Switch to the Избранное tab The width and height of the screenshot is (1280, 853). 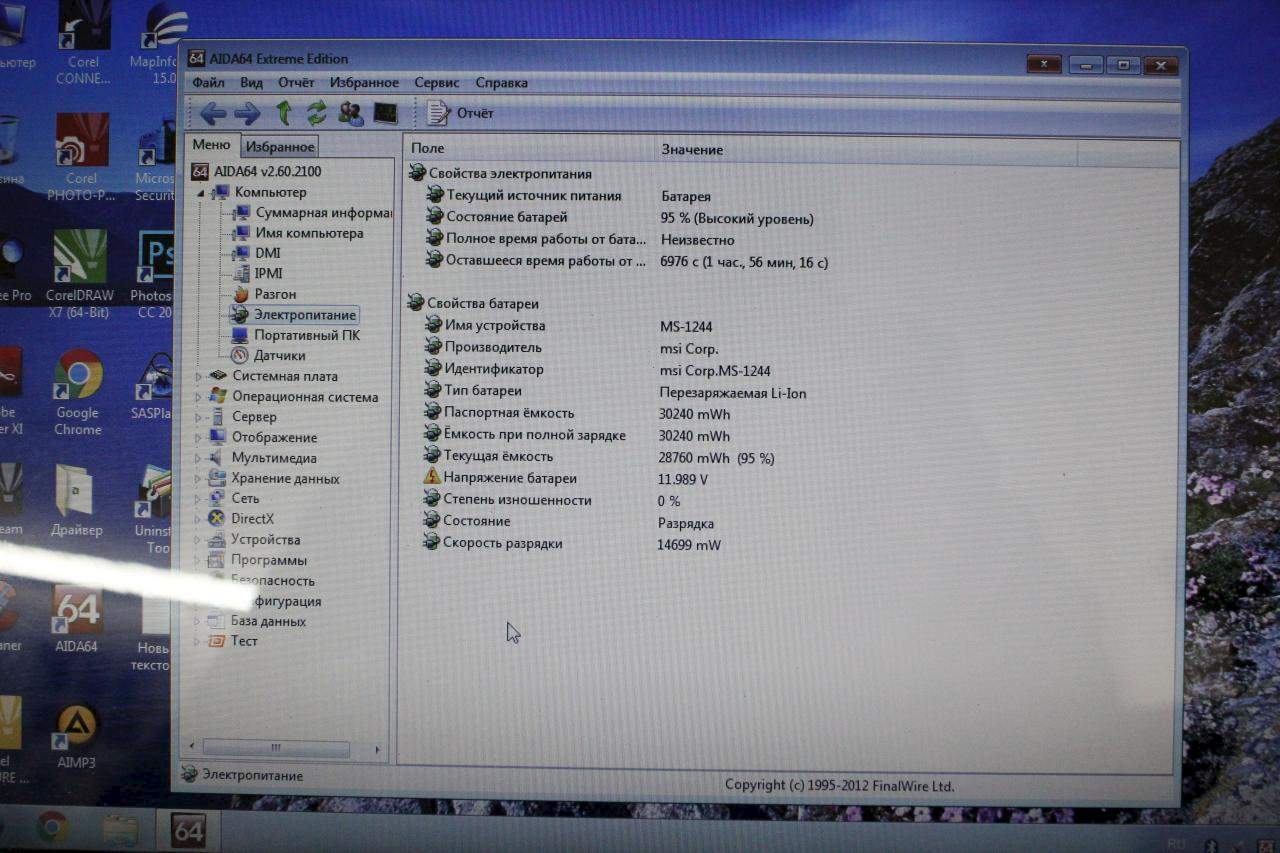coord(280,147)
